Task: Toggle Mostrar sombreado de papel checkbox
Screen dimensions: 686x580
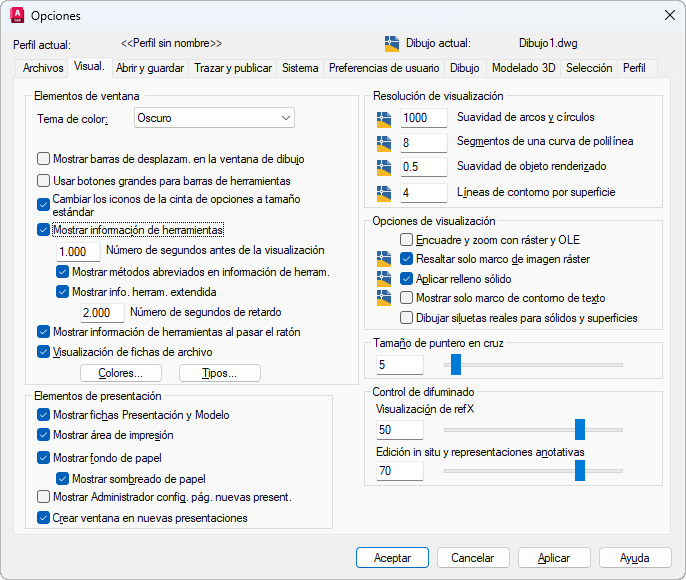Action: pos(63,479)
